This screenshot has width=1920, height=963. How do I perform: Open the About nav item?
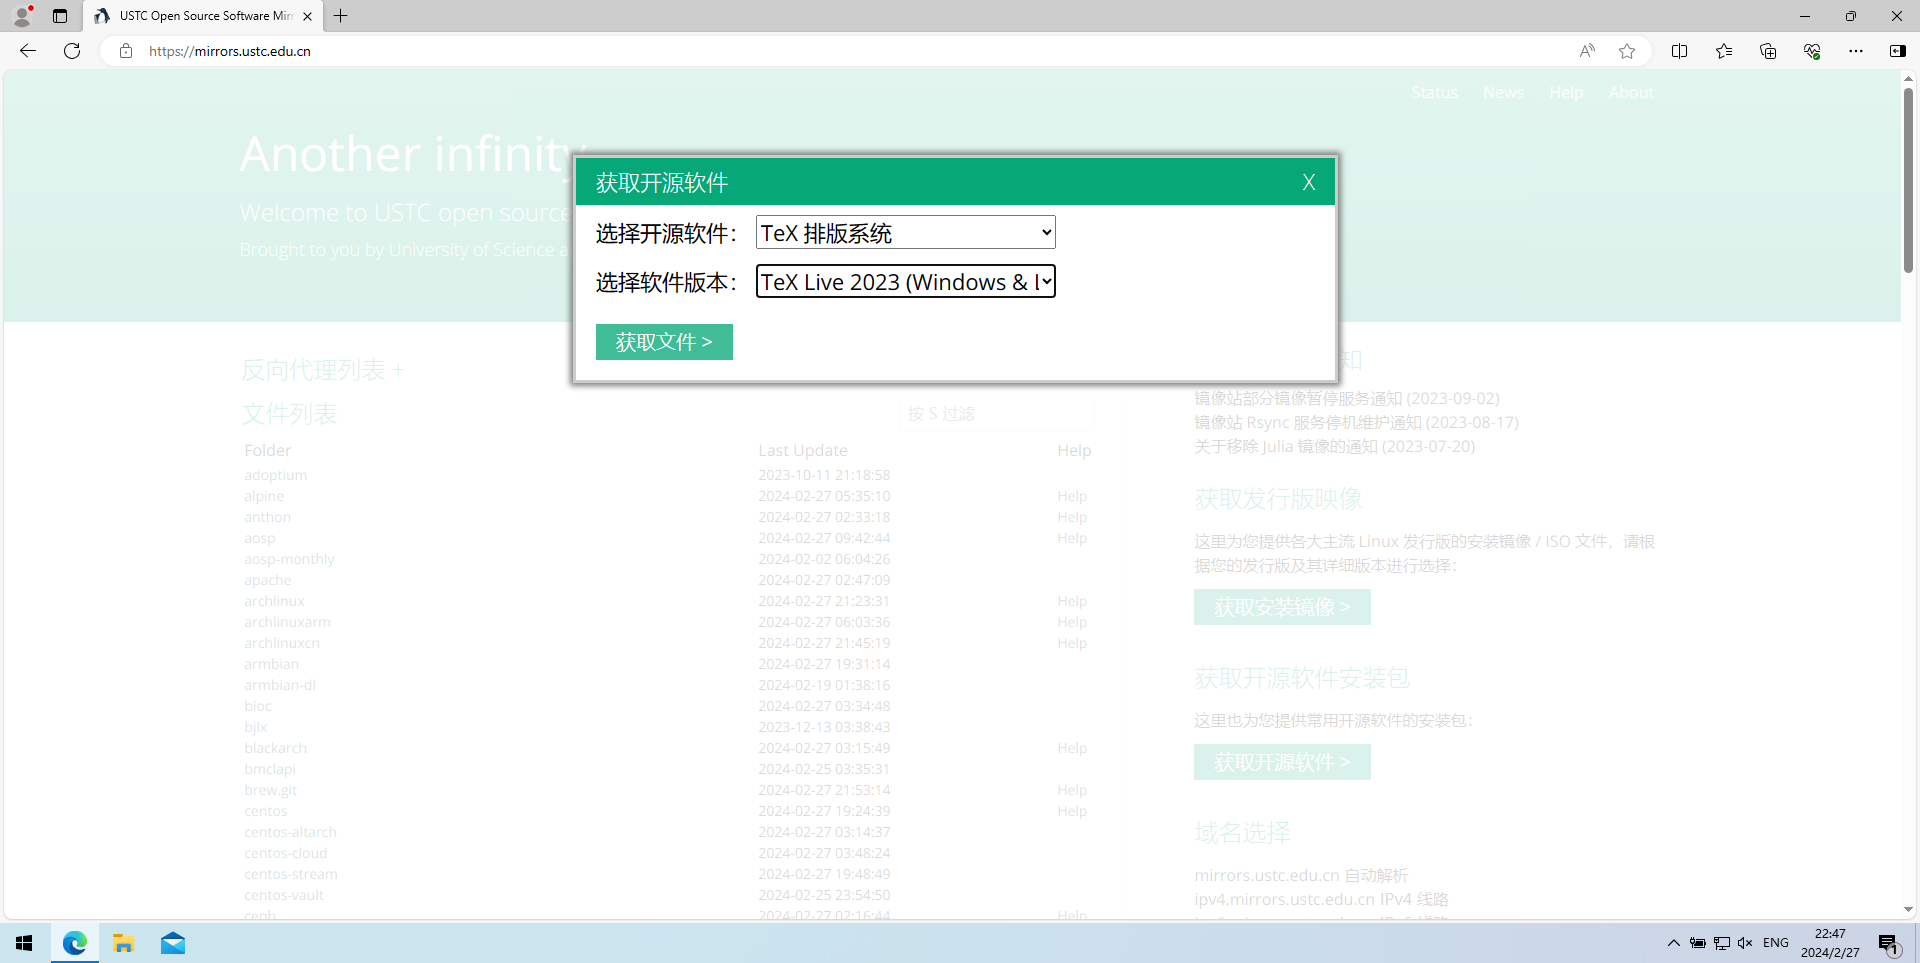[x=1631, y=92]
